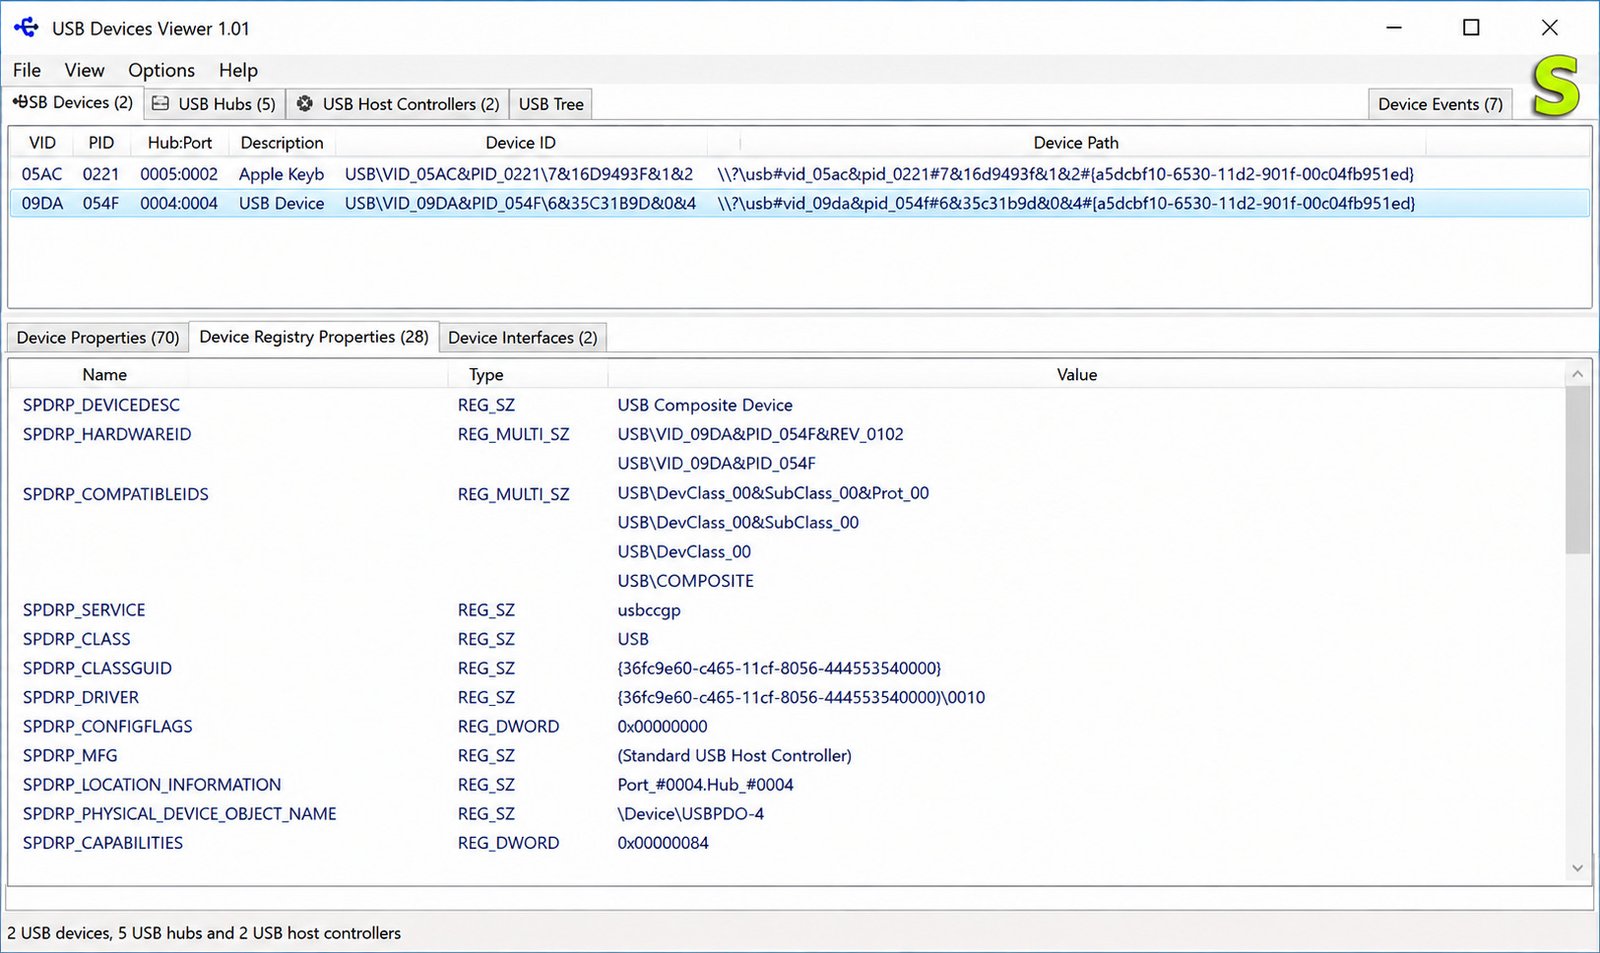1600x953 pixels.
Task: Click the properties scrollbar down arrow
Action: (x=1577, y=868)
